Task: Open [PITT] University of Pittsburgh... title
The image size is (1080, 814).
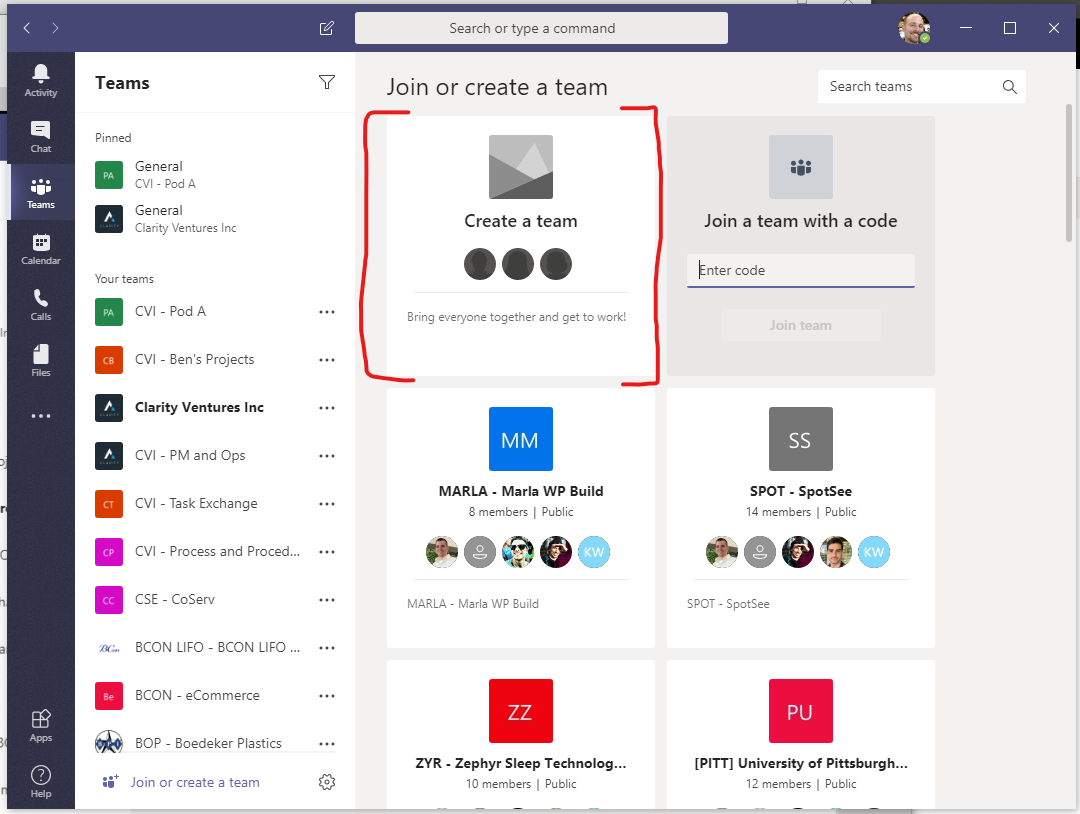Action: tap(800, 763)
